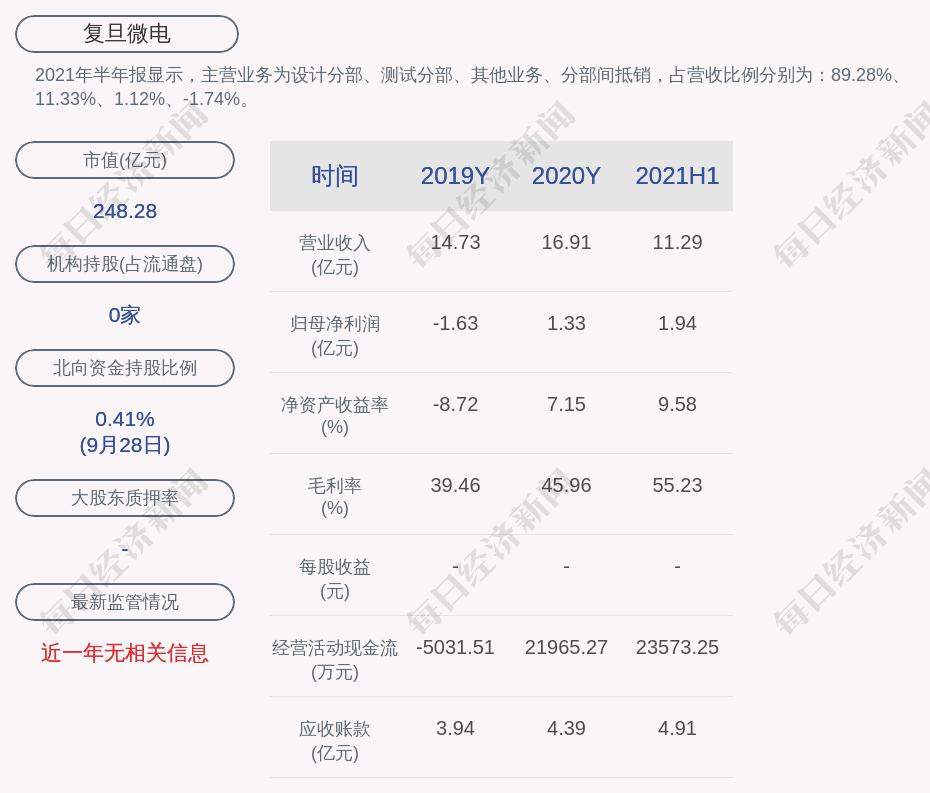
Task: Click ROE value 9.58
Action: 677,405
